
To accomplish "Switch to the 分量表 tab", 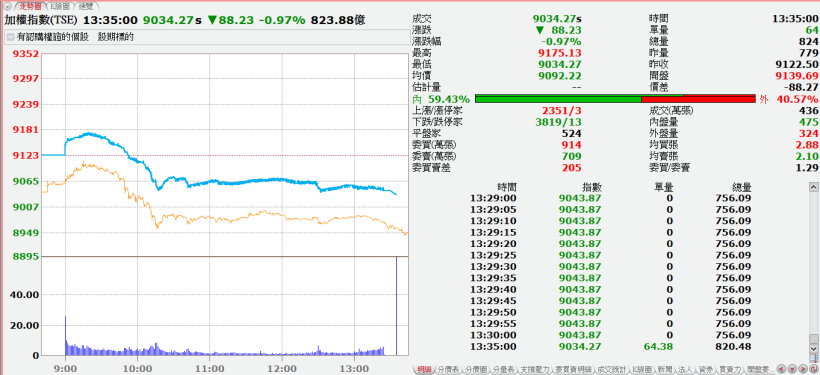I will point(505,369).
